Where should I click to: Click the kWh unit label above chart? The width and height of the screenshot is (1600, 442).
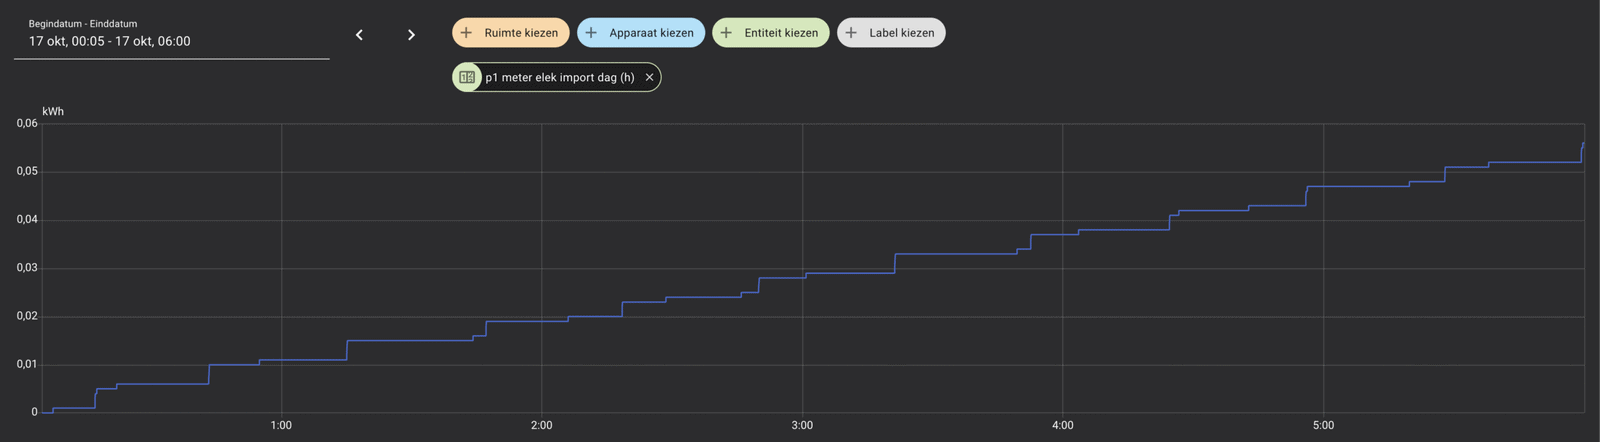[53, 111]
